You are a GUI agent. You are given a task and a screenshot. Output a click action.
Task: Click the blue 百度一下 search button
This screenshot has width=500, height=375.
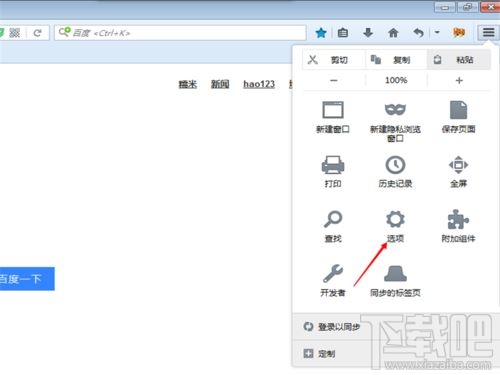tap(27, 279)
